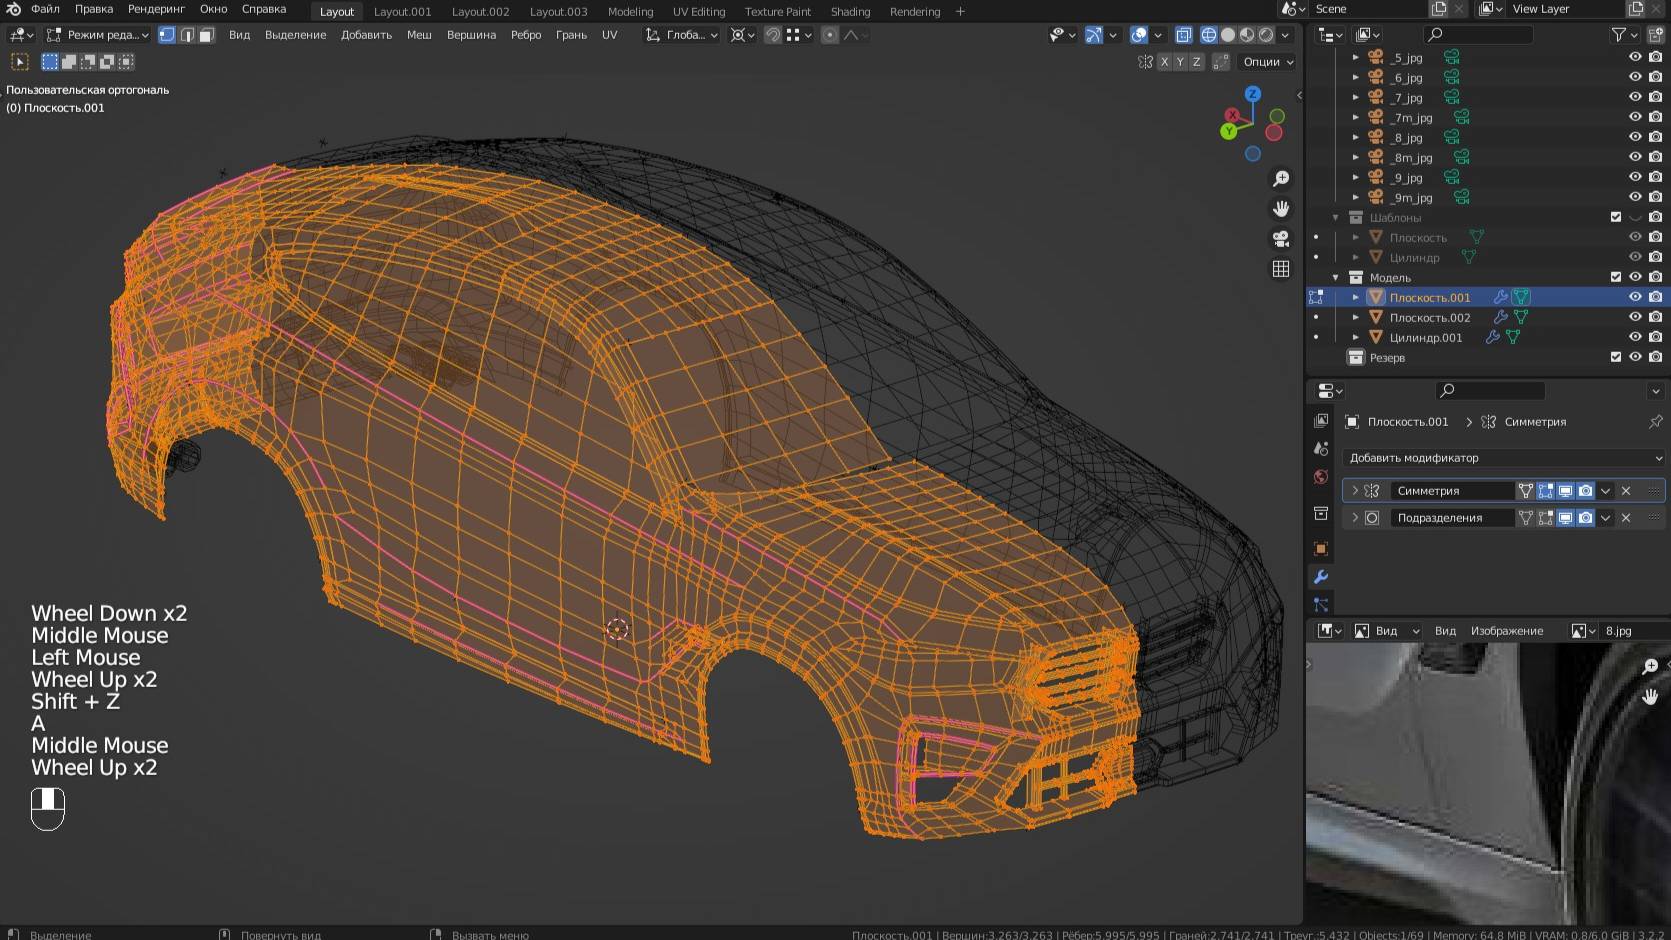This screenshot has height=940, width=1671.
Task: Switch to the Layout.002 workspace tab
Action: pyautogui.click(x=480, y=12)
